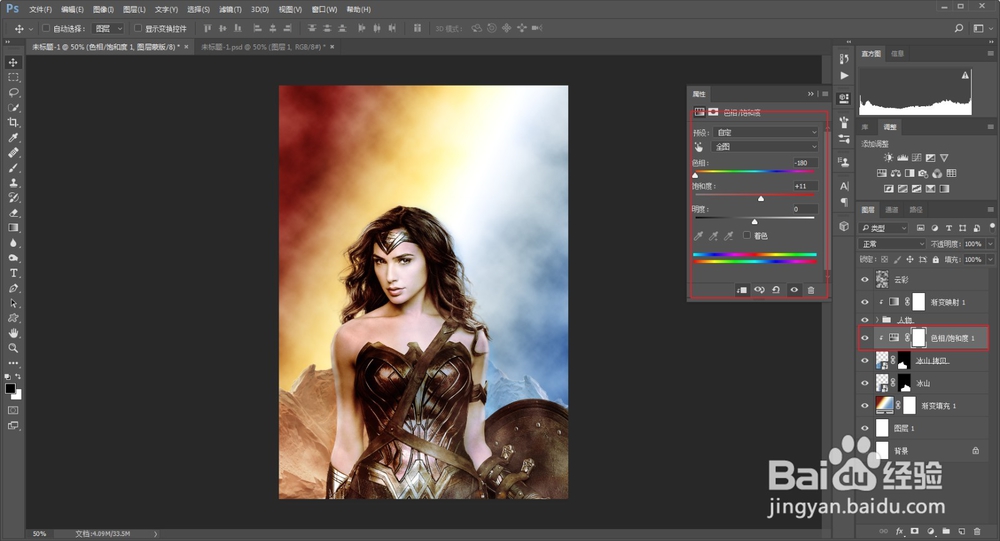Hide the 云彩 layer
The width and height of the screenshot is (1000, 541).
865,279
